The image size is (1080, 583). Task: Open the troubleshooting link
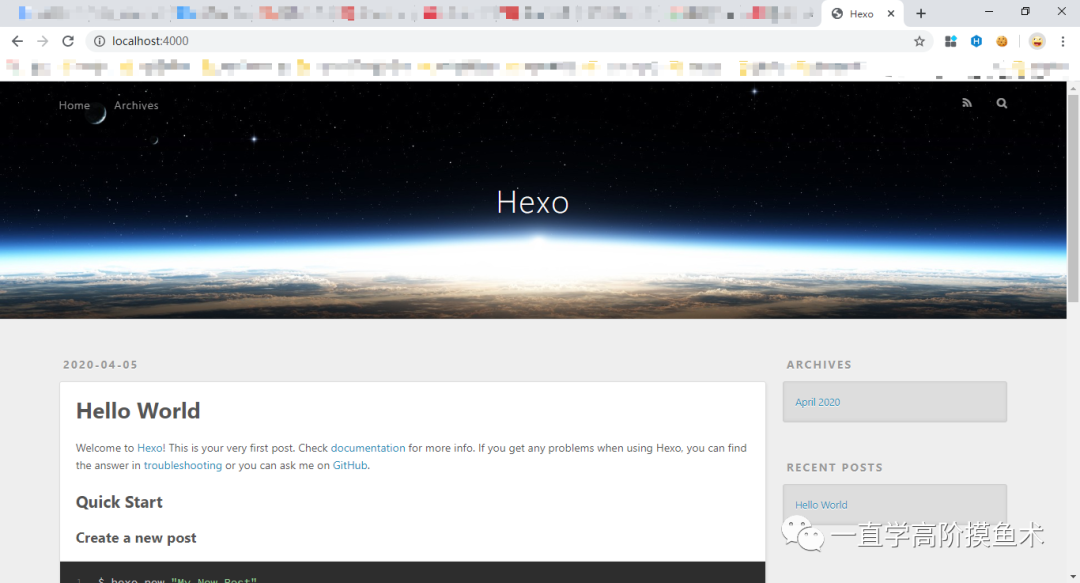pyautogui.click(x=183, y=465)
